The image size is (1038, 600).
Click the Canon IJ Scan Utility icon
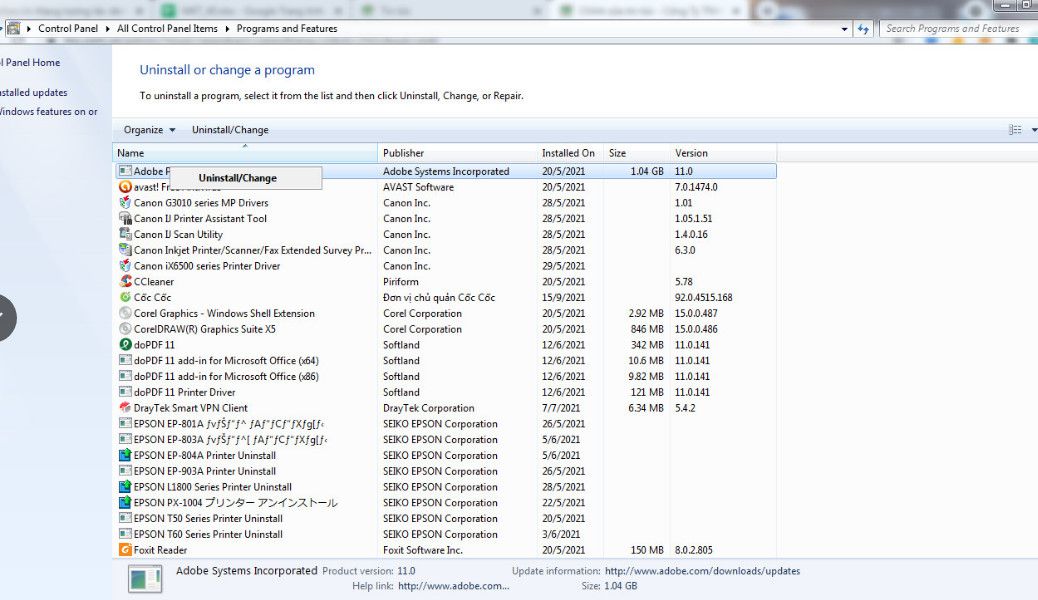(125, 234)
